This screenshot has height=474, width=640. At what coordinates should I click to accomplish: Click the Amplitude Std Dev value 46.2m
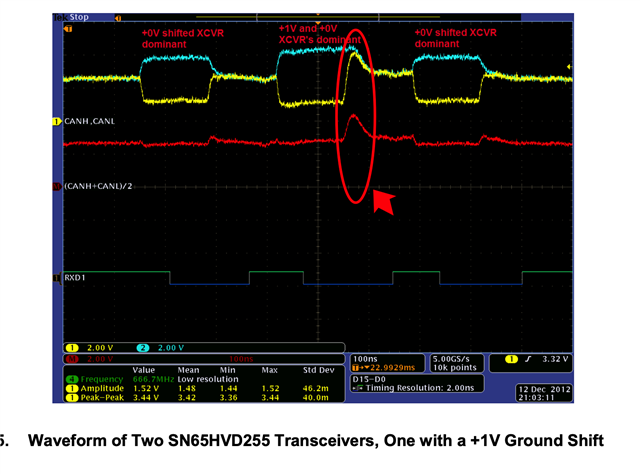pos(316,388)
